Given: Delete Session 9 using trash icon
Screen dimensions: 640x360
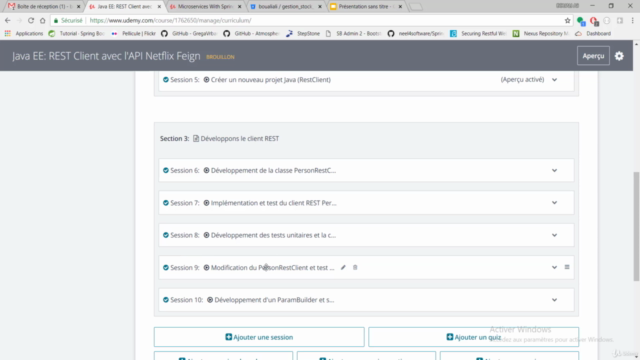Looking at the screenshot, I should [x=355, y=267].
